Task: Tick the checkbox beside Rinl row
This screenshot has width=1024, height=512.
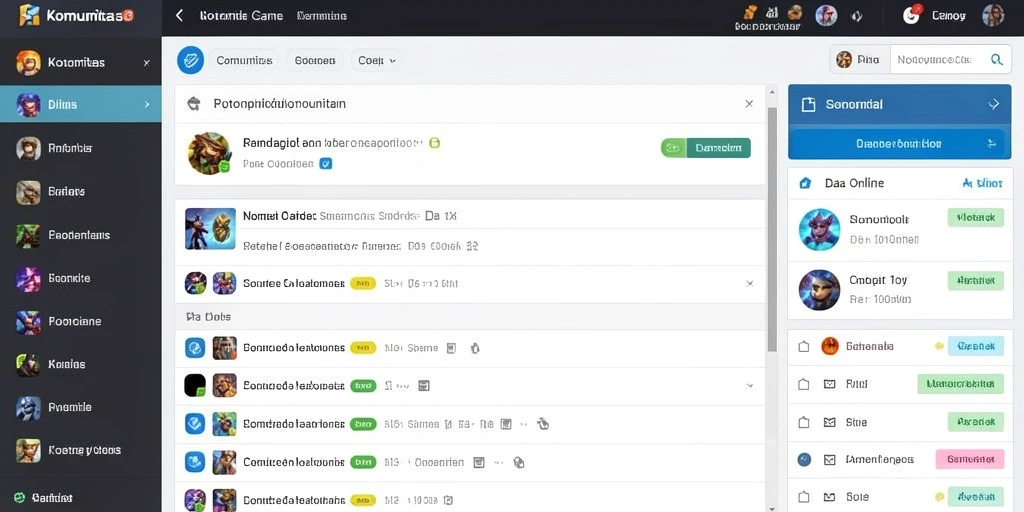Action: point(804,385)
